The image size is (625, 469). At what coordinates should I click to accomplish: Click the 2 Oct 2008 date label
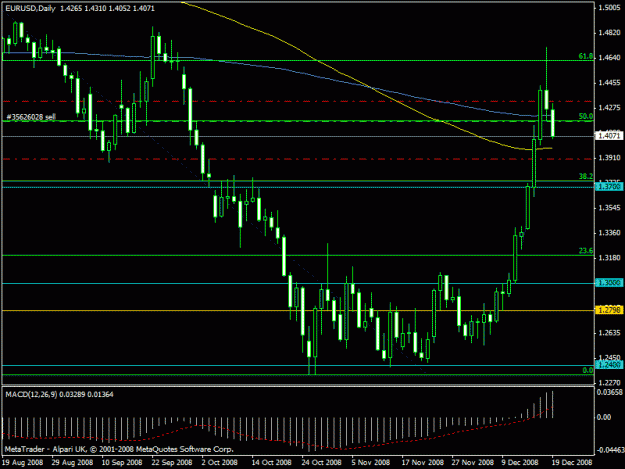pos(220,462)
